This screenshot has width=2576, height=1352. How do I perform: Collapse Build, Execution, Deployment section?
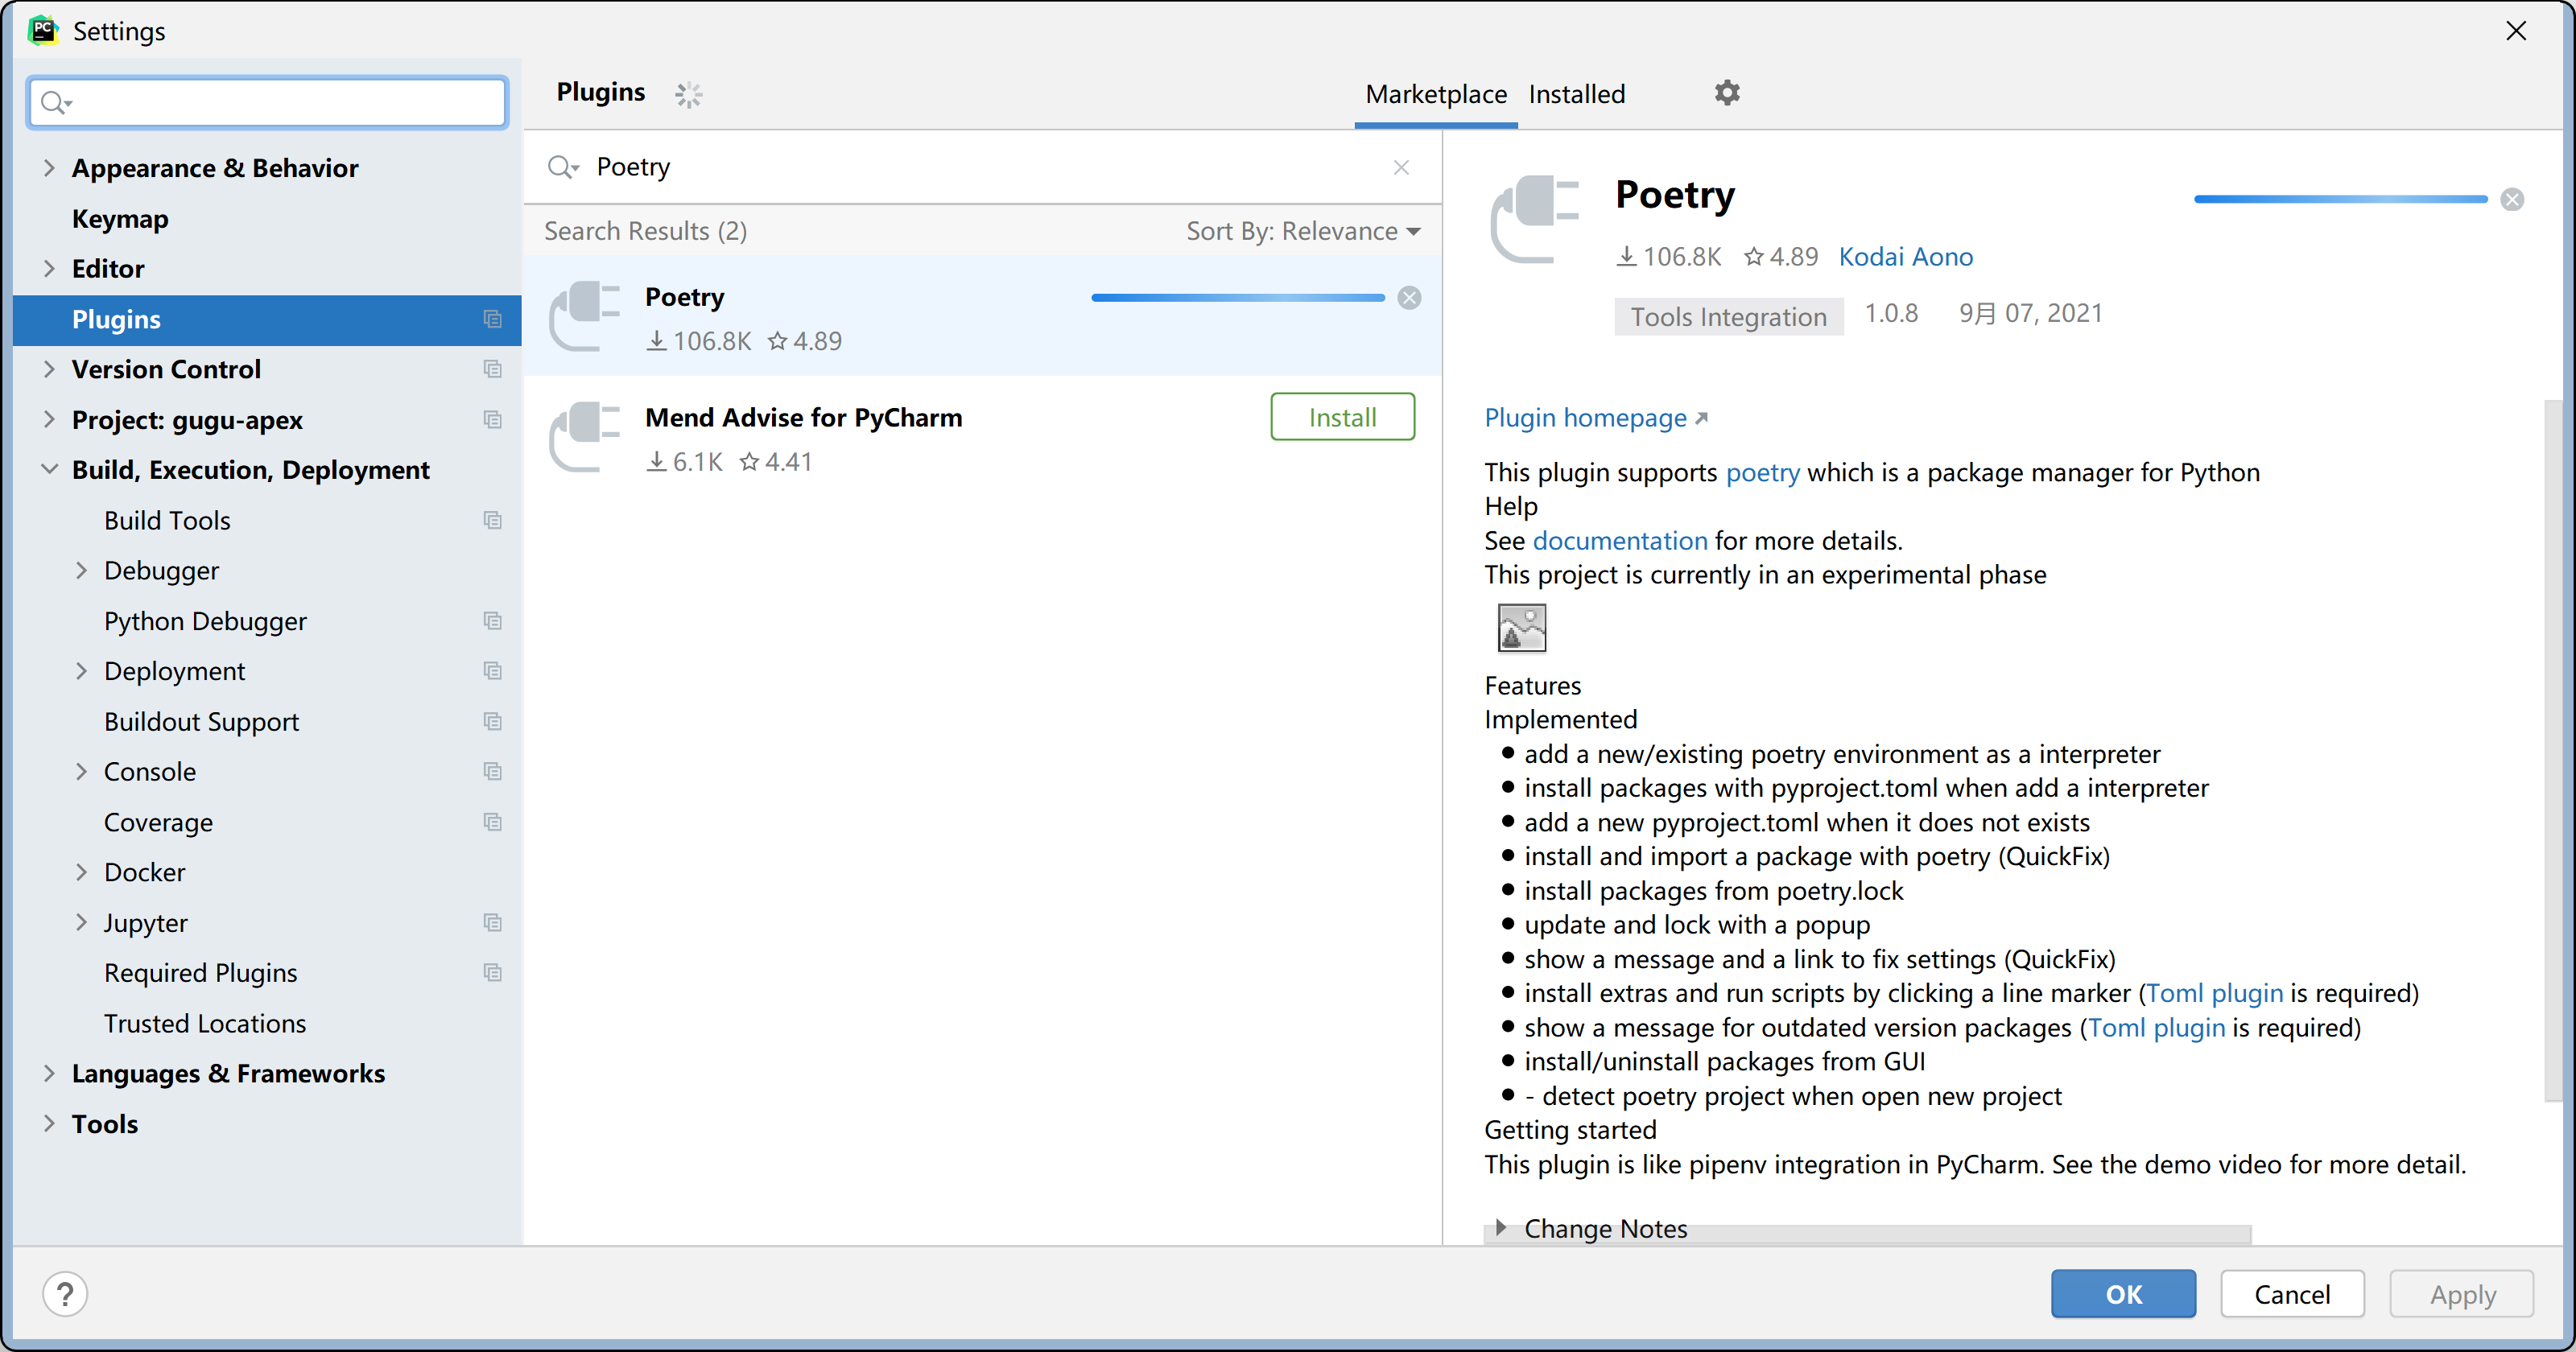(x=48, y=470)
